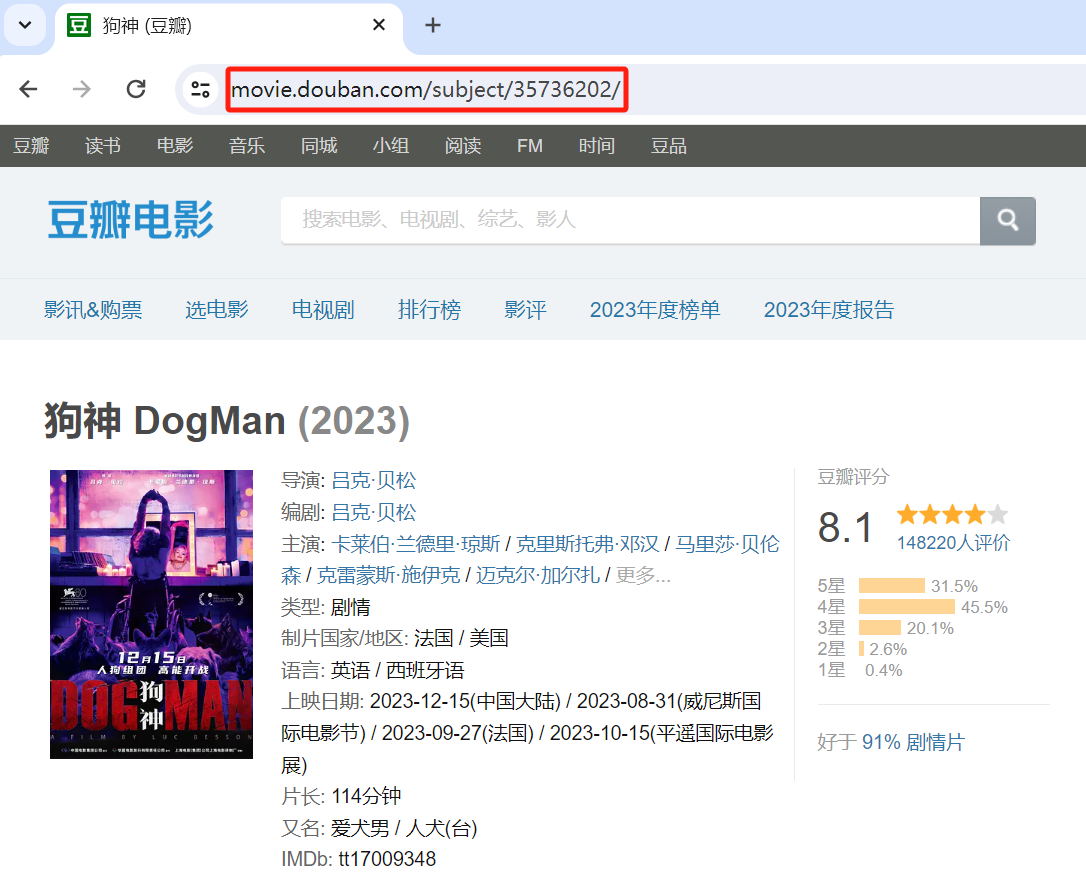This screenshot has height=883, width=1086.
Task: Reload the Douban page
Action: (136, 89)
